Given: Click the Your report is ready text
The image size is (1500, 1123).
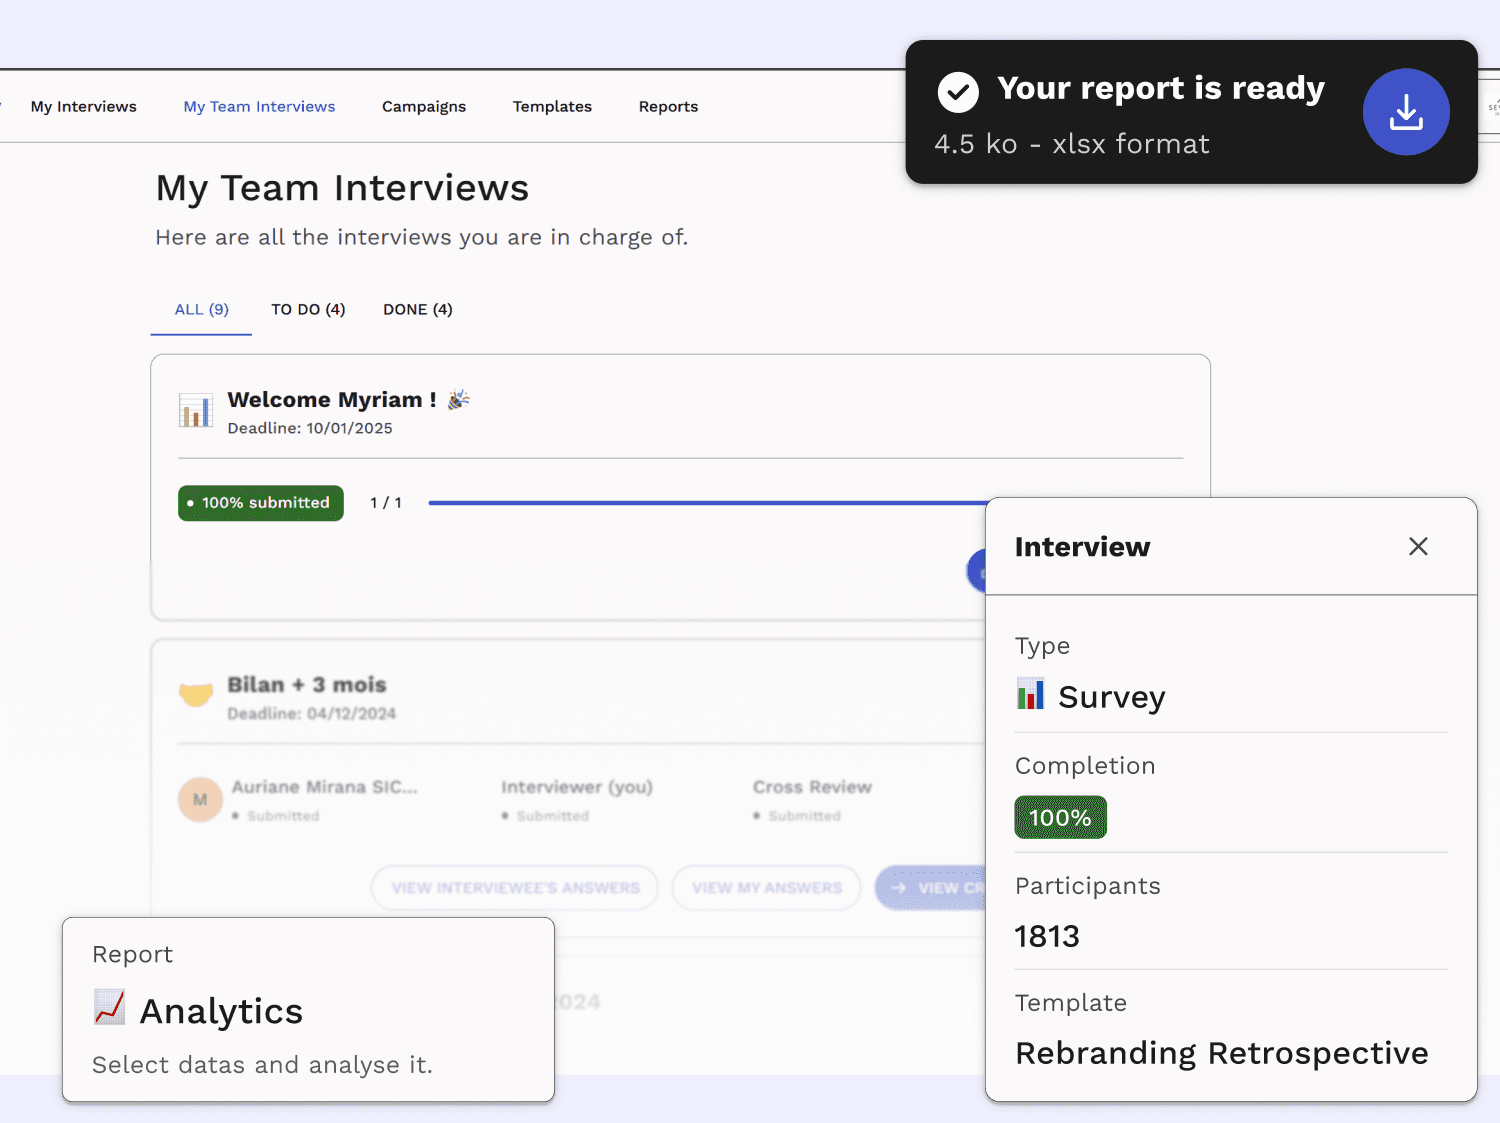Looking at the screenshot, I should pyautogui.click(x=1161, y=88).
